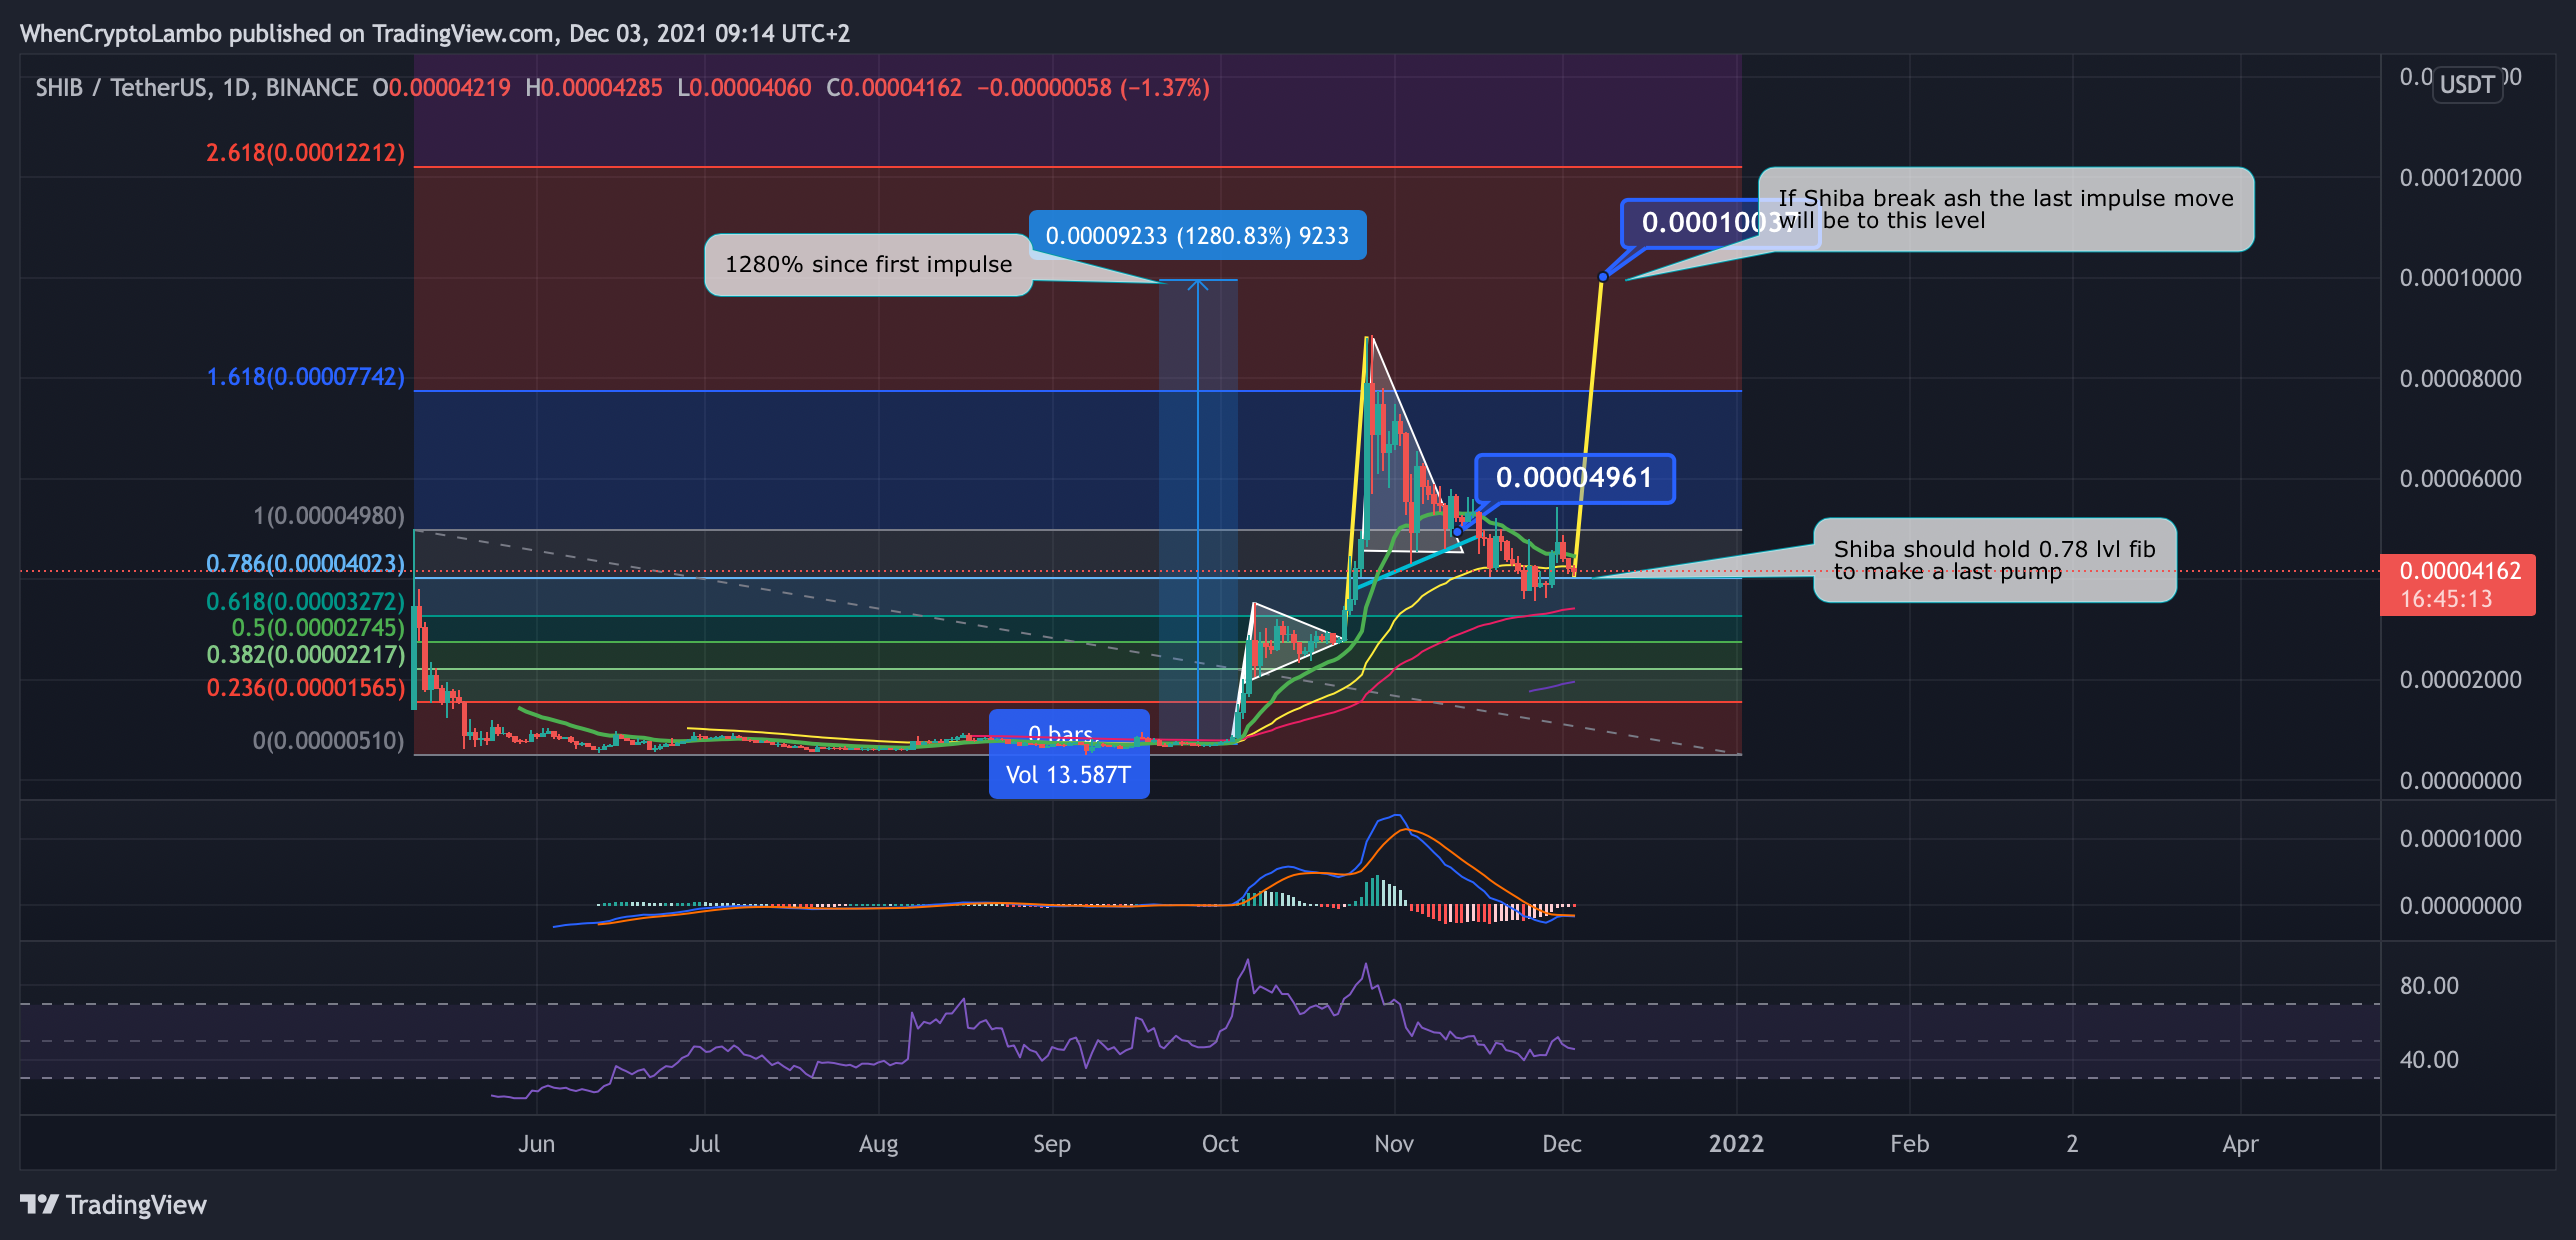Click the Feb label on time axis

(x=1909, y=1144)
